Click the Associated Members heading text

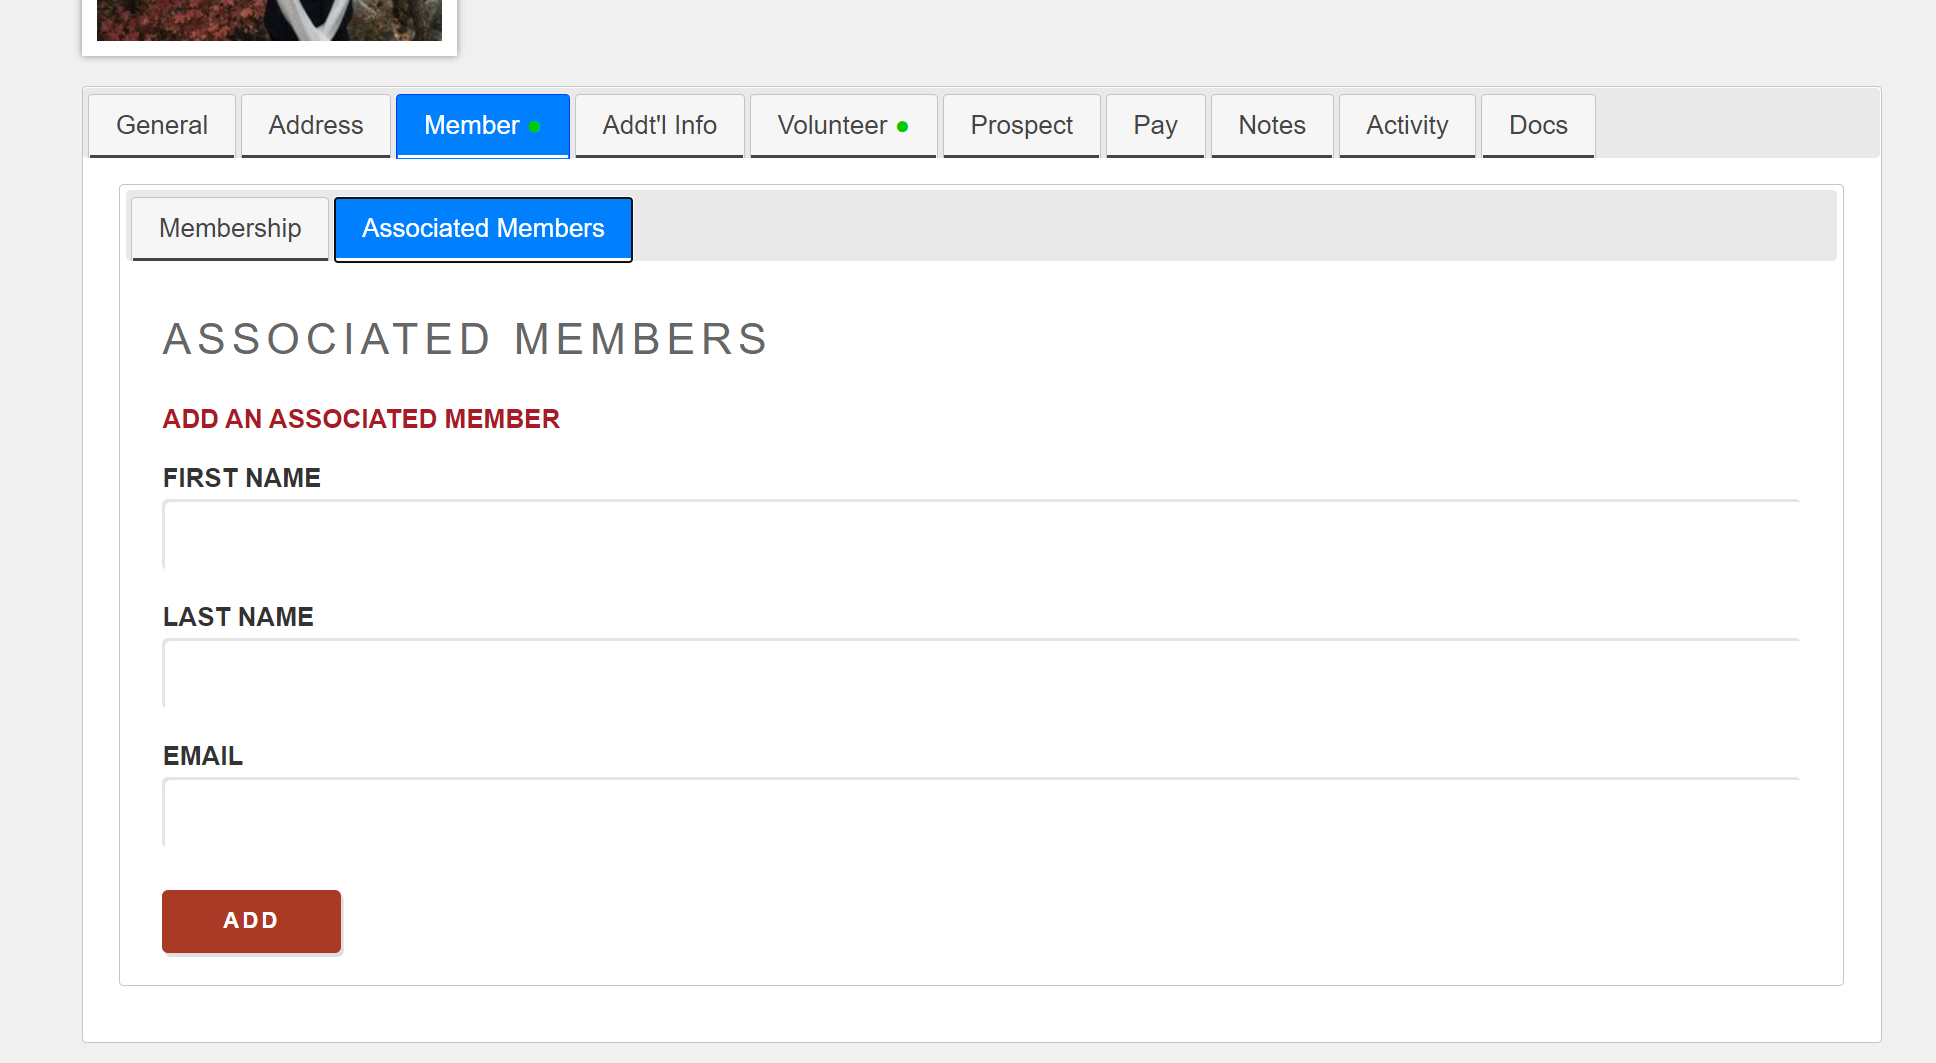[466, 339]
